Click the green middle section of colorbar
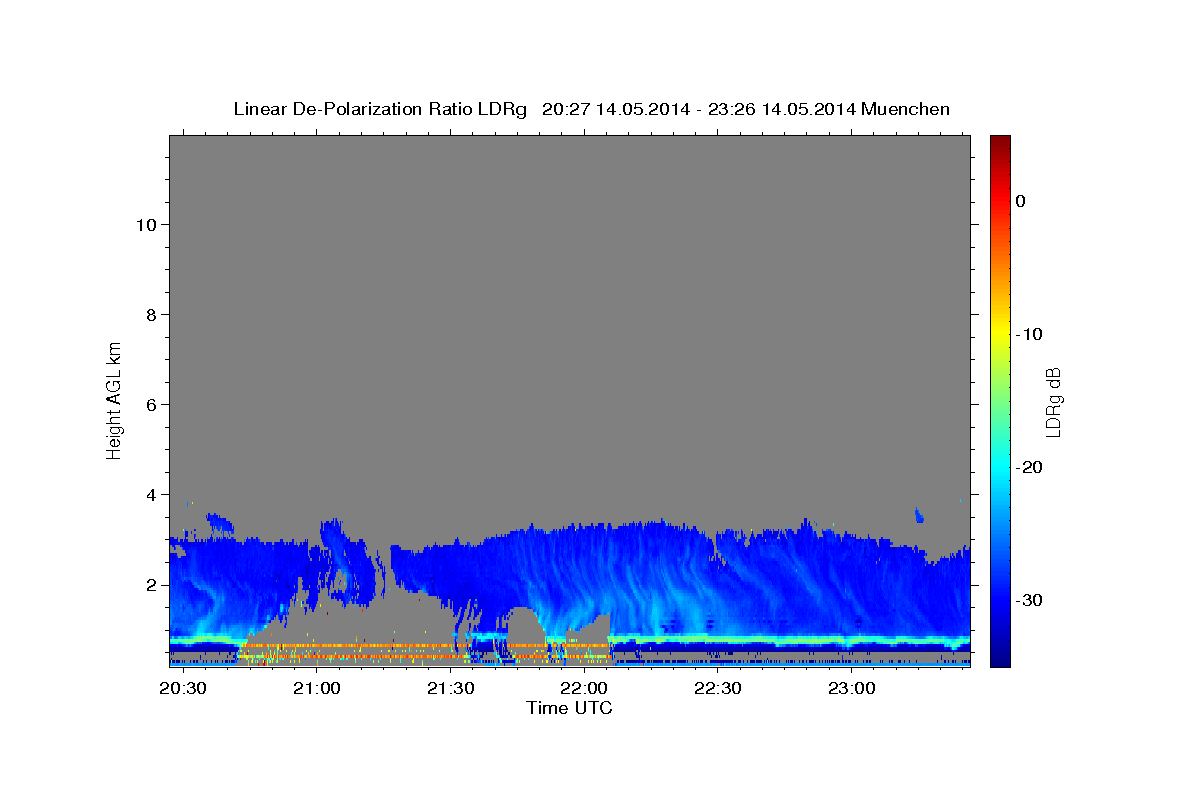The image size is (1200, 800). 1000,400
